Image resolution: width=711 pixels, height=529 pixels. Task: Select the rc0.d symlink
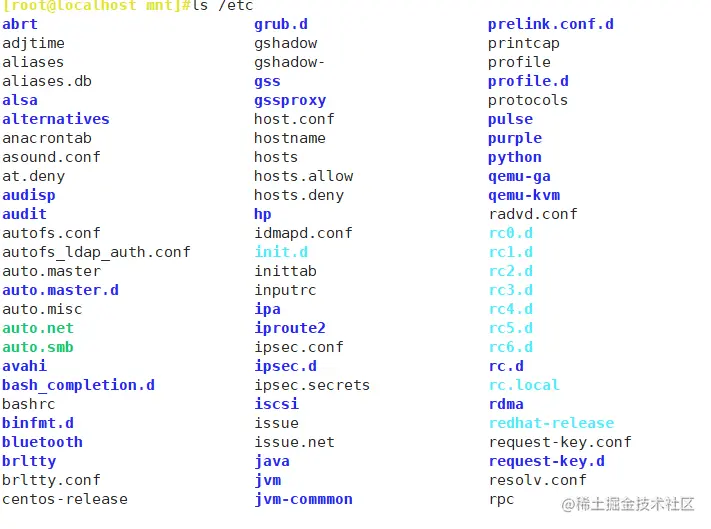(511, 233)
